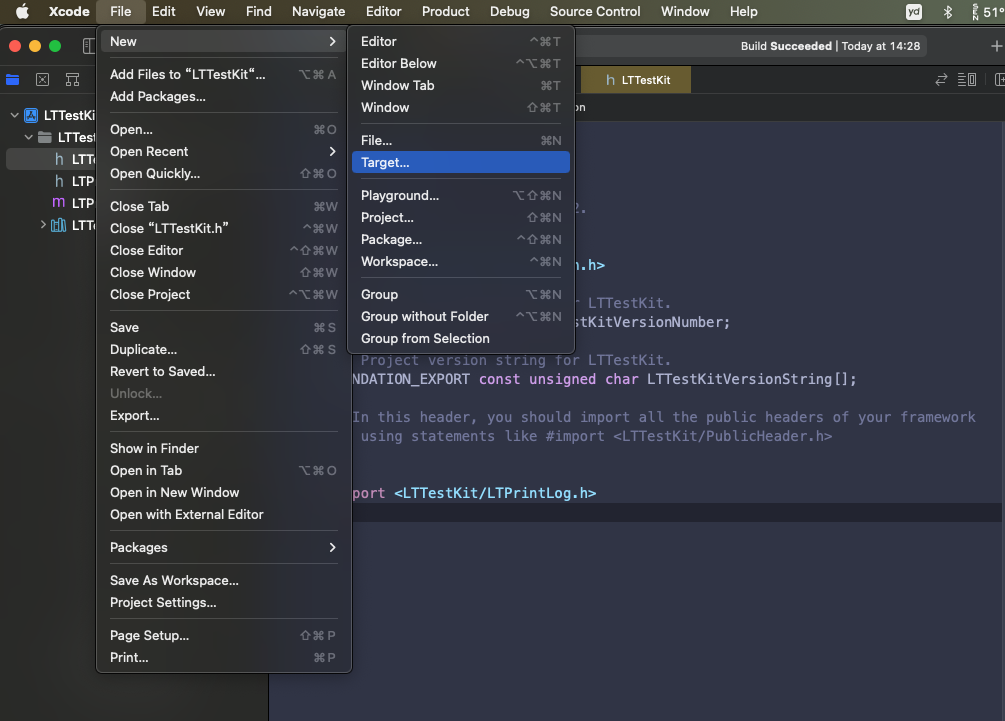Collapse the LTTestKit project root
This screenshot has height=721, width=1005.
[x=14, y=115]
